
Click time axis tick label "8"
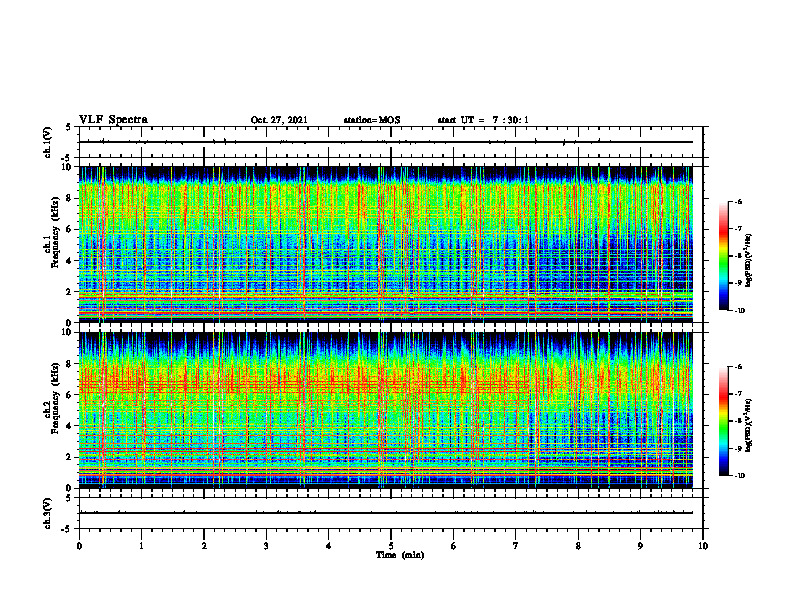point(578,546)
